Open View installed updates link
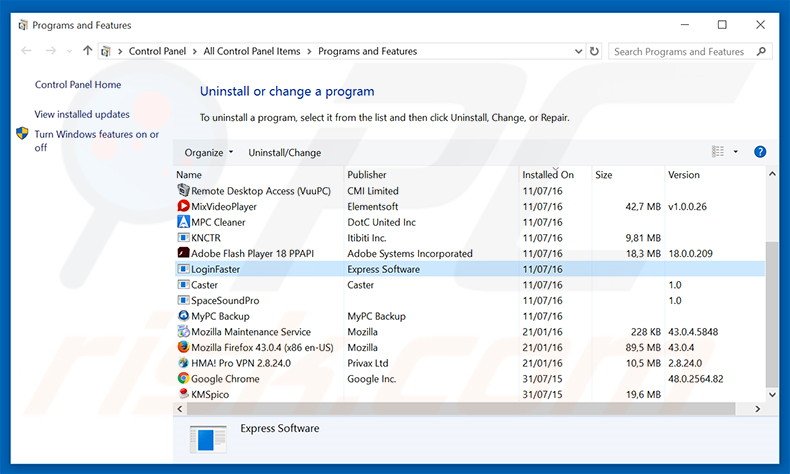790x474 pixels. pos(82,114)
